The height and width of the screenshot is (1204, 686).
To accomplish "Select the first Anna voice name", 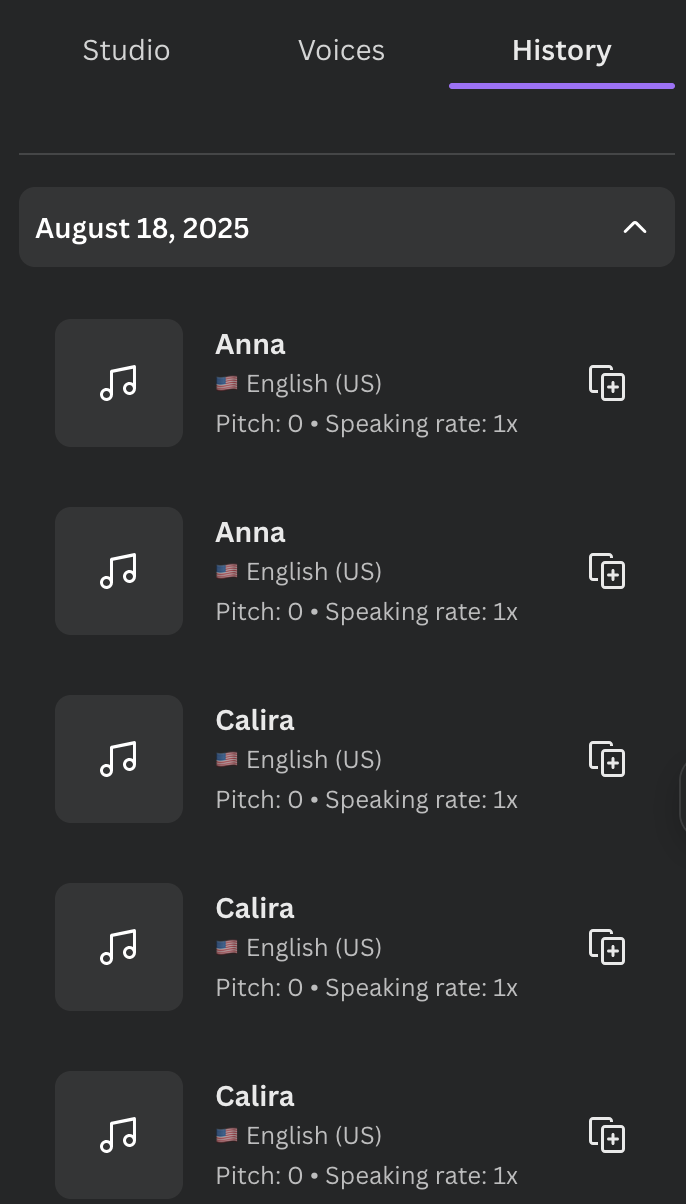I will (x=250, y=345).
